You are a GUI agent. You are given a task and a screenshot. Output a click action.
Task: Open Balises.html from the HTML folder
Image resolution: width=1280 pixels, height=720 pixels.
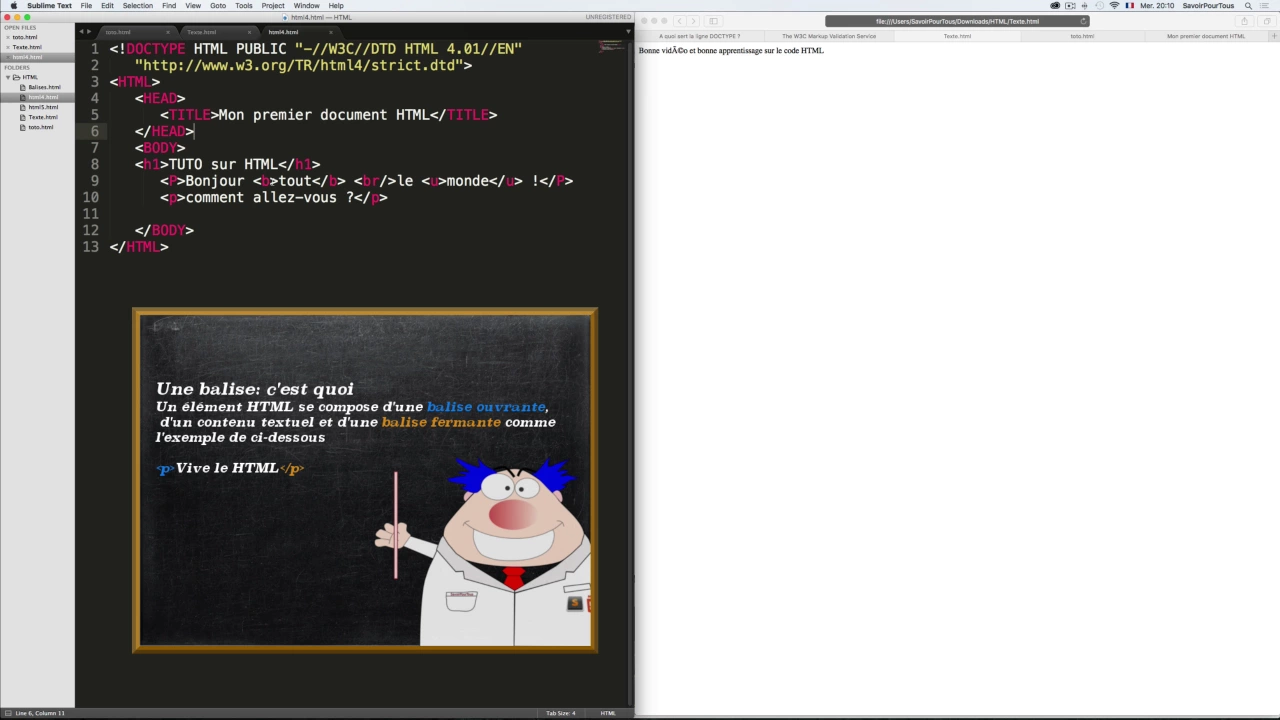pyautogui.click(x=44, y=87)
